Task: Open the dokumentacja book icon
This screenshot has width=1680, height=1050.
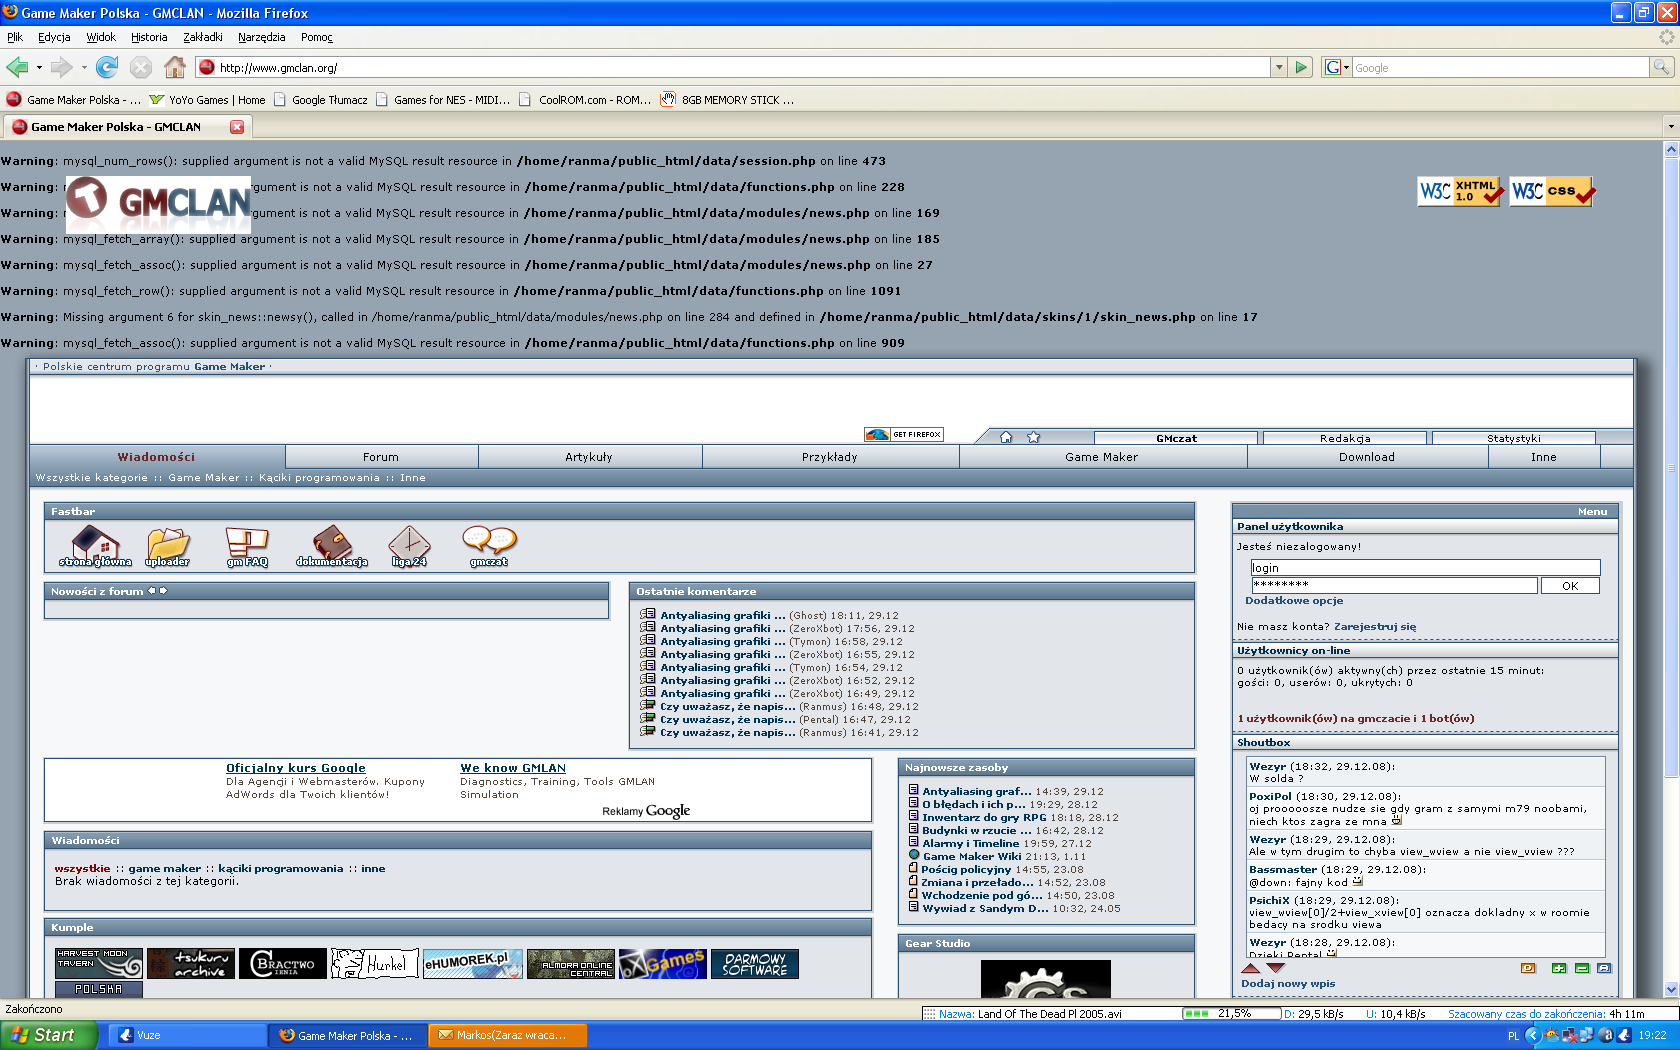Action: tap(332, 545)
